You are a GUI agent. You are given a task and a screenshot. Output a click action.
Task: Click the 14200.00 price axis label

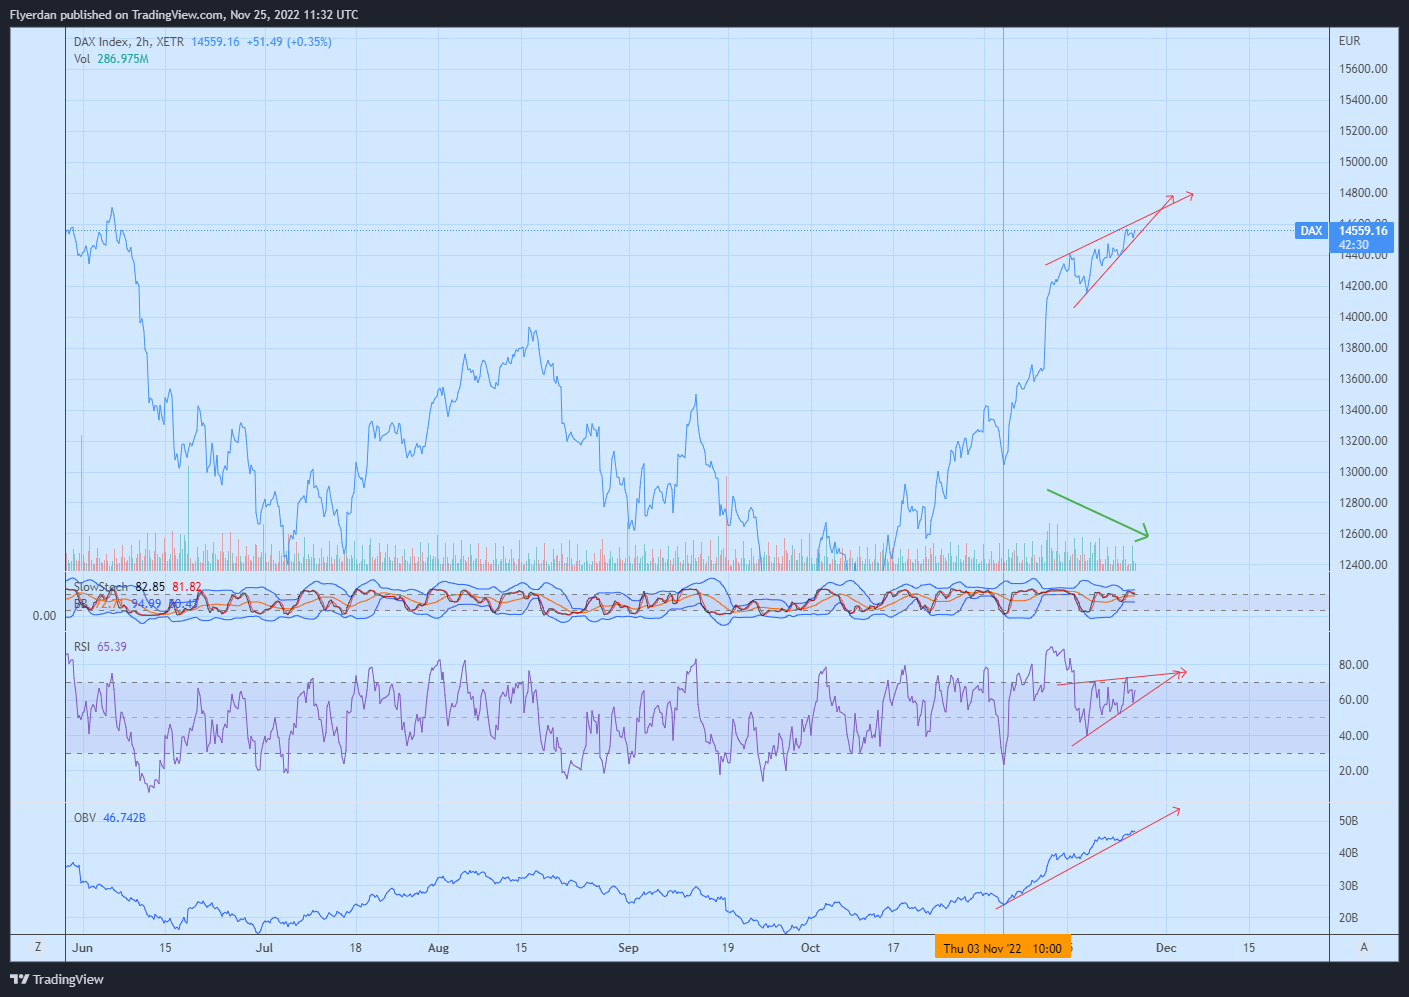pos(1363,286)
